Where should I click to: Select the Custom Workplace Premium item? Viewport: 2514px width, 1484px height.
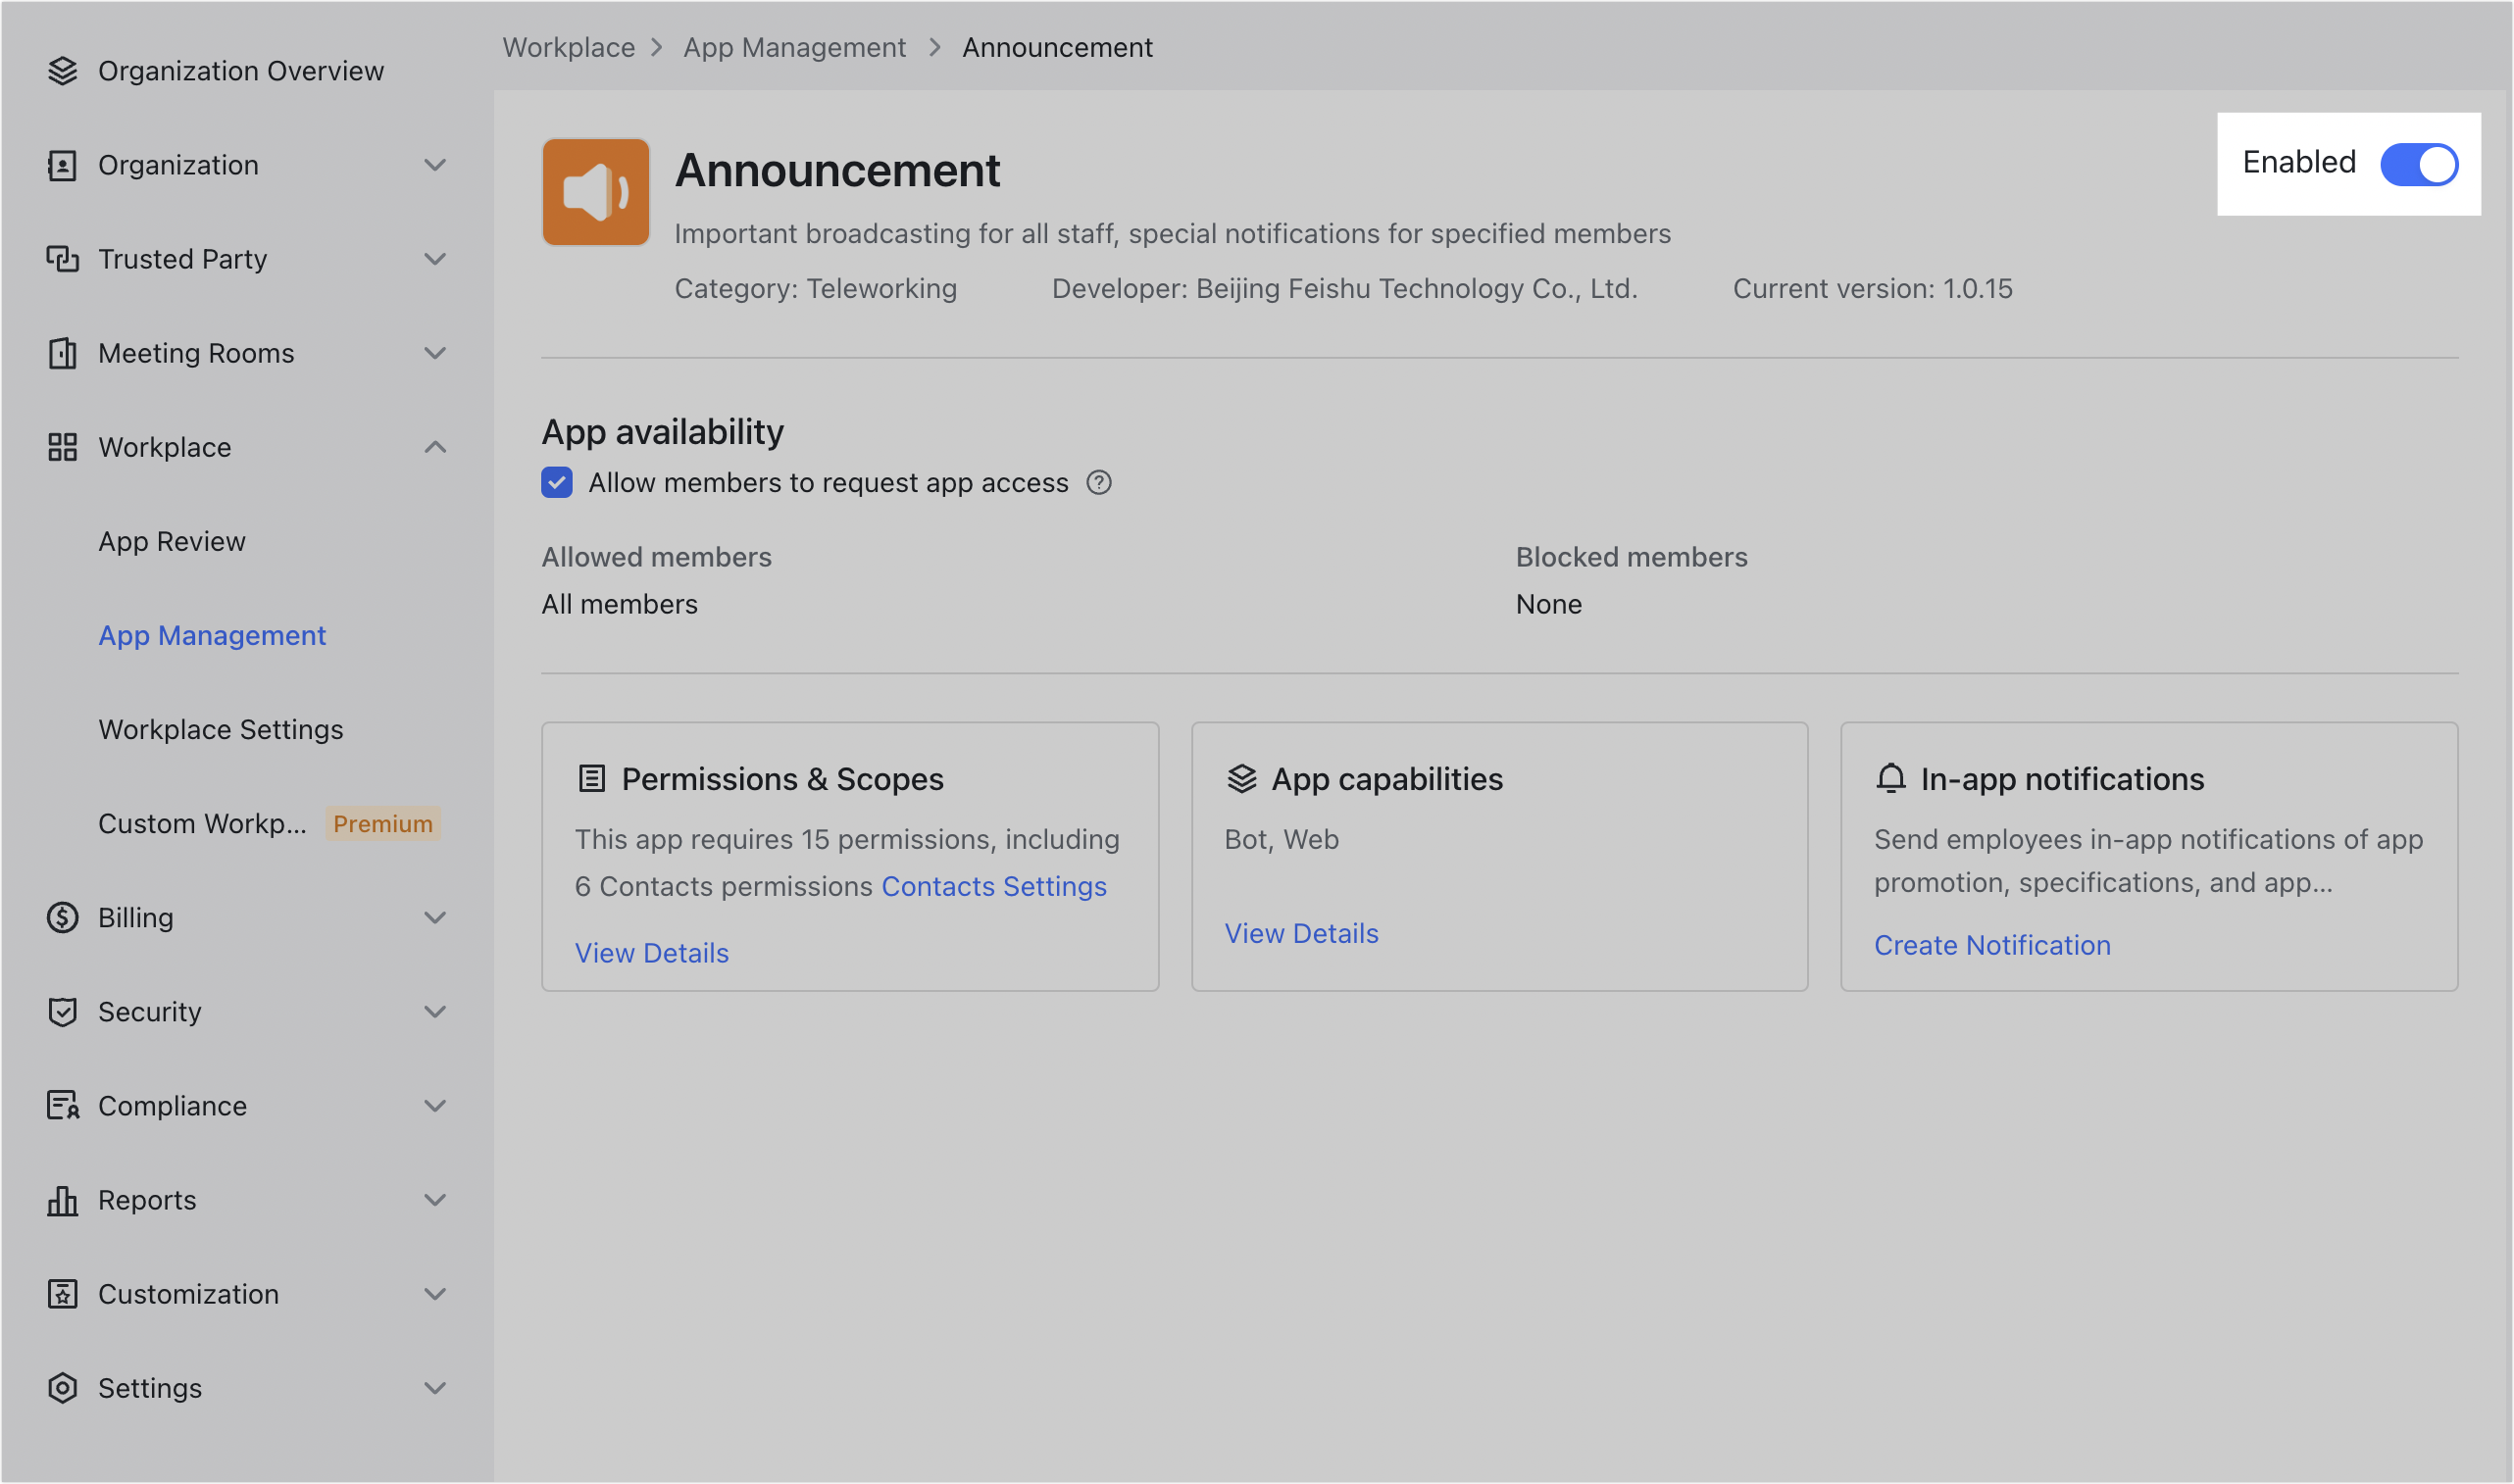coord(203,823)
